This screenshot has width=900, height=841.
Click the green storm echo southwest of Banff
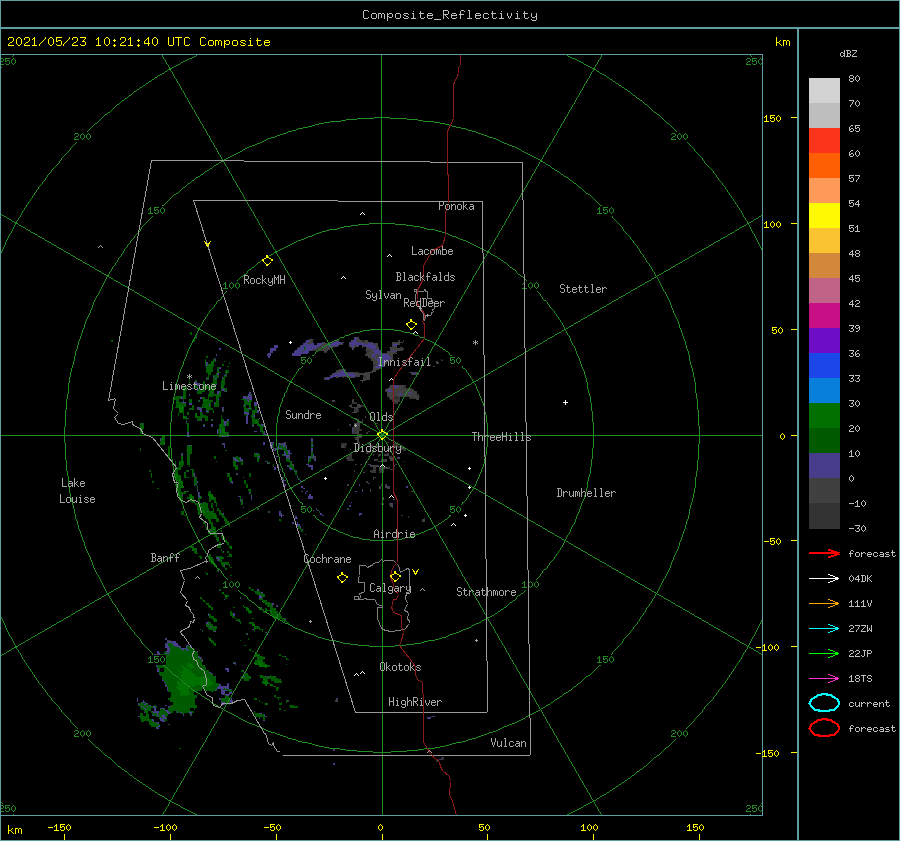pos(183,677)
